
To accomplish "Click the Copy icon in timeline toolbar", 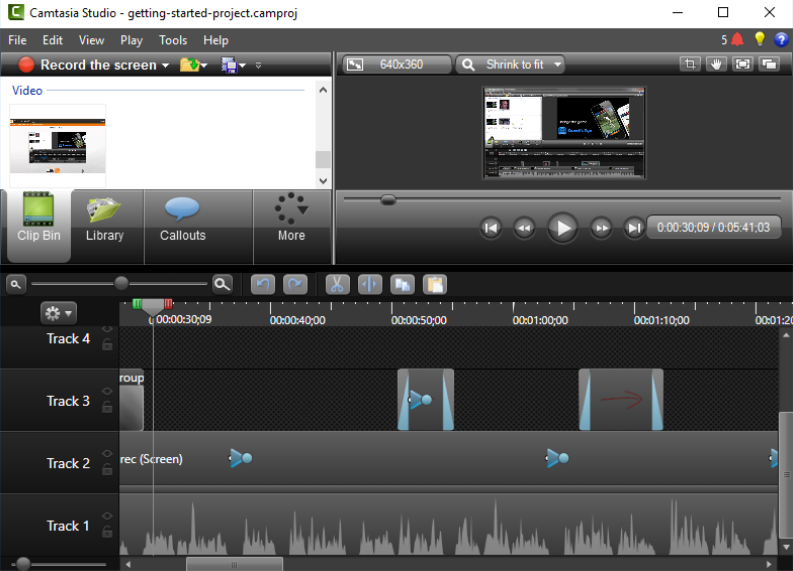I will tap(403, 284).
